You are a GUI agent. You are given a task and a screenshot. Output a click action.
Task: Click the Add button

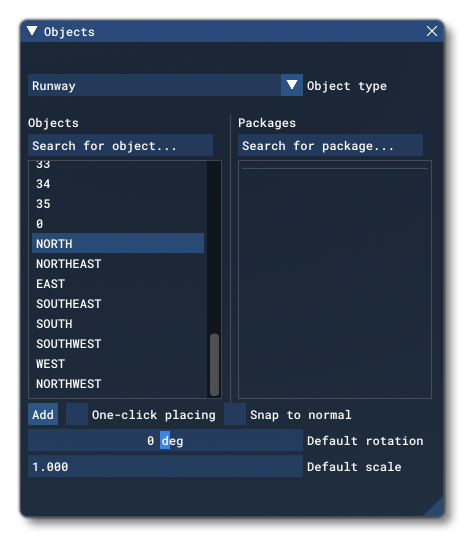click(43, 414)
